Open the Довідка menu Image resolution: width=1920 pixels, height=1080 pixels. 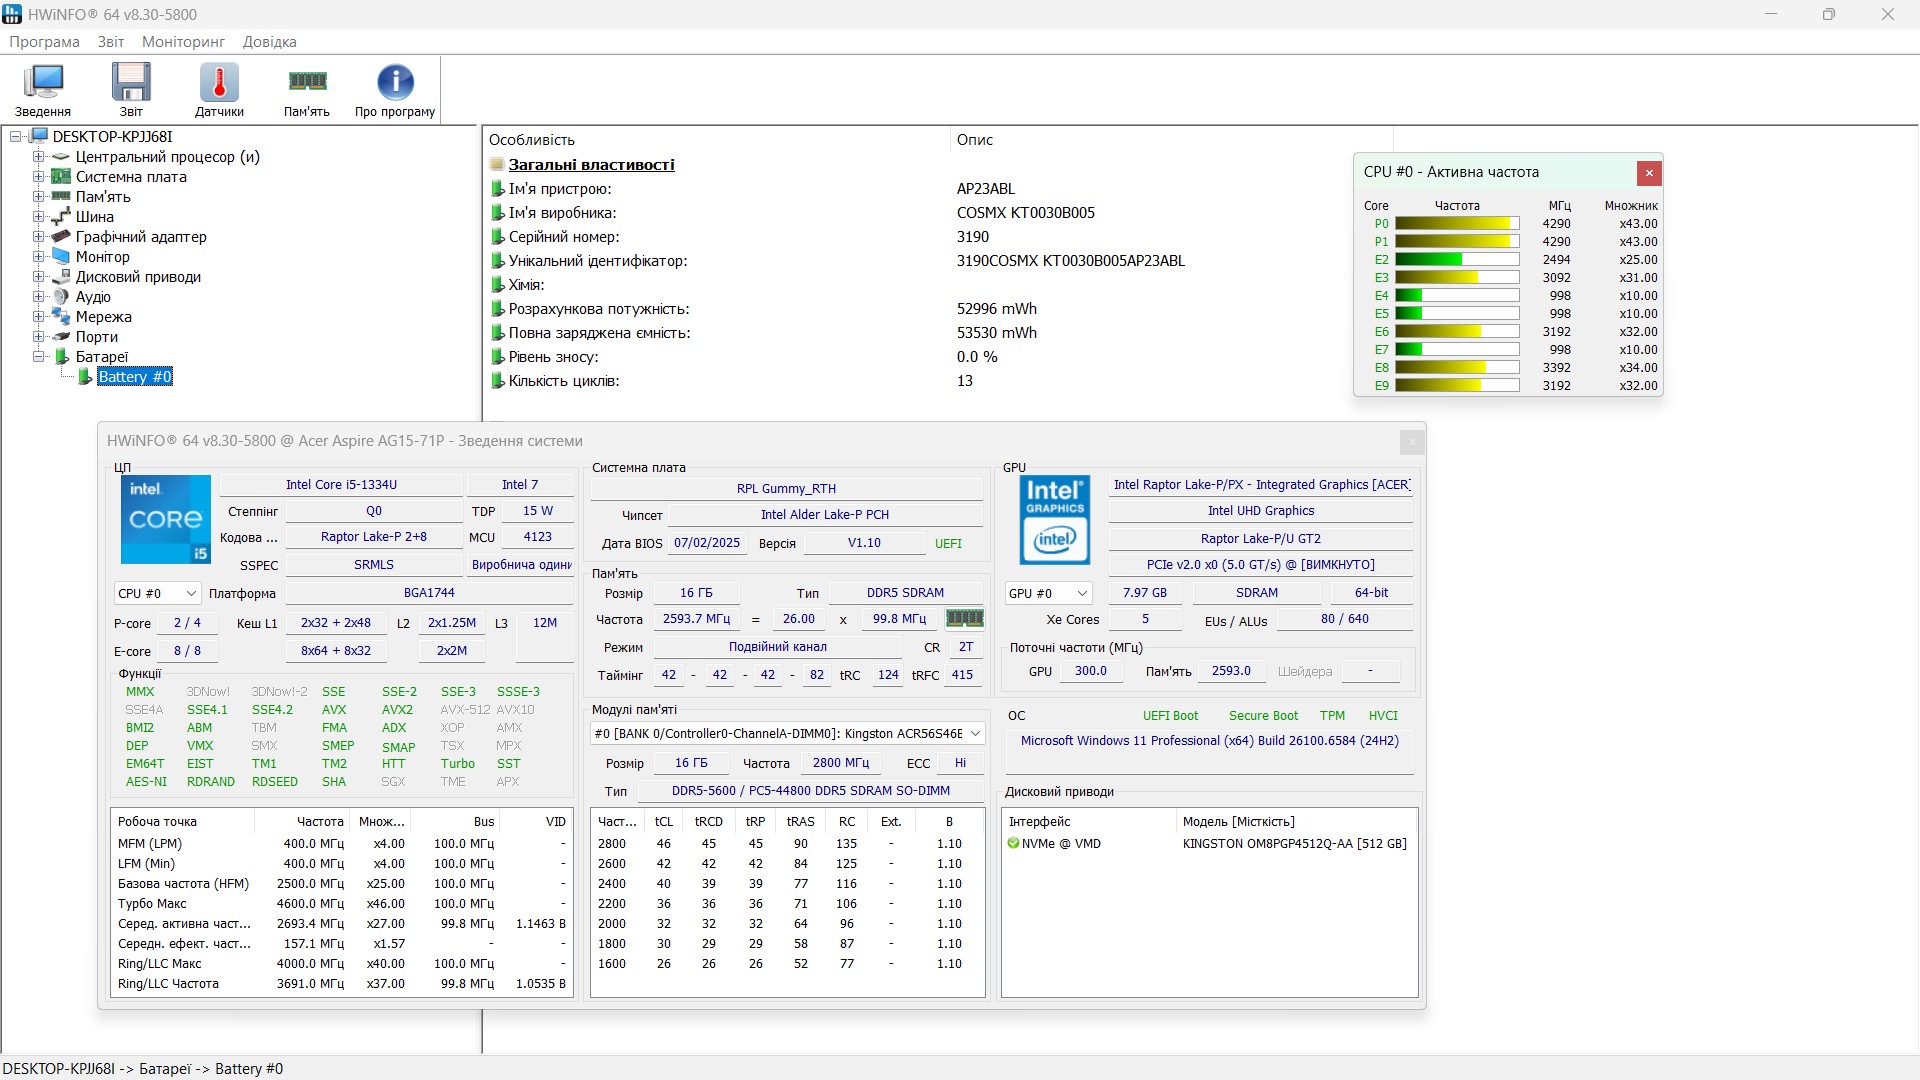(x=269, y=42)
